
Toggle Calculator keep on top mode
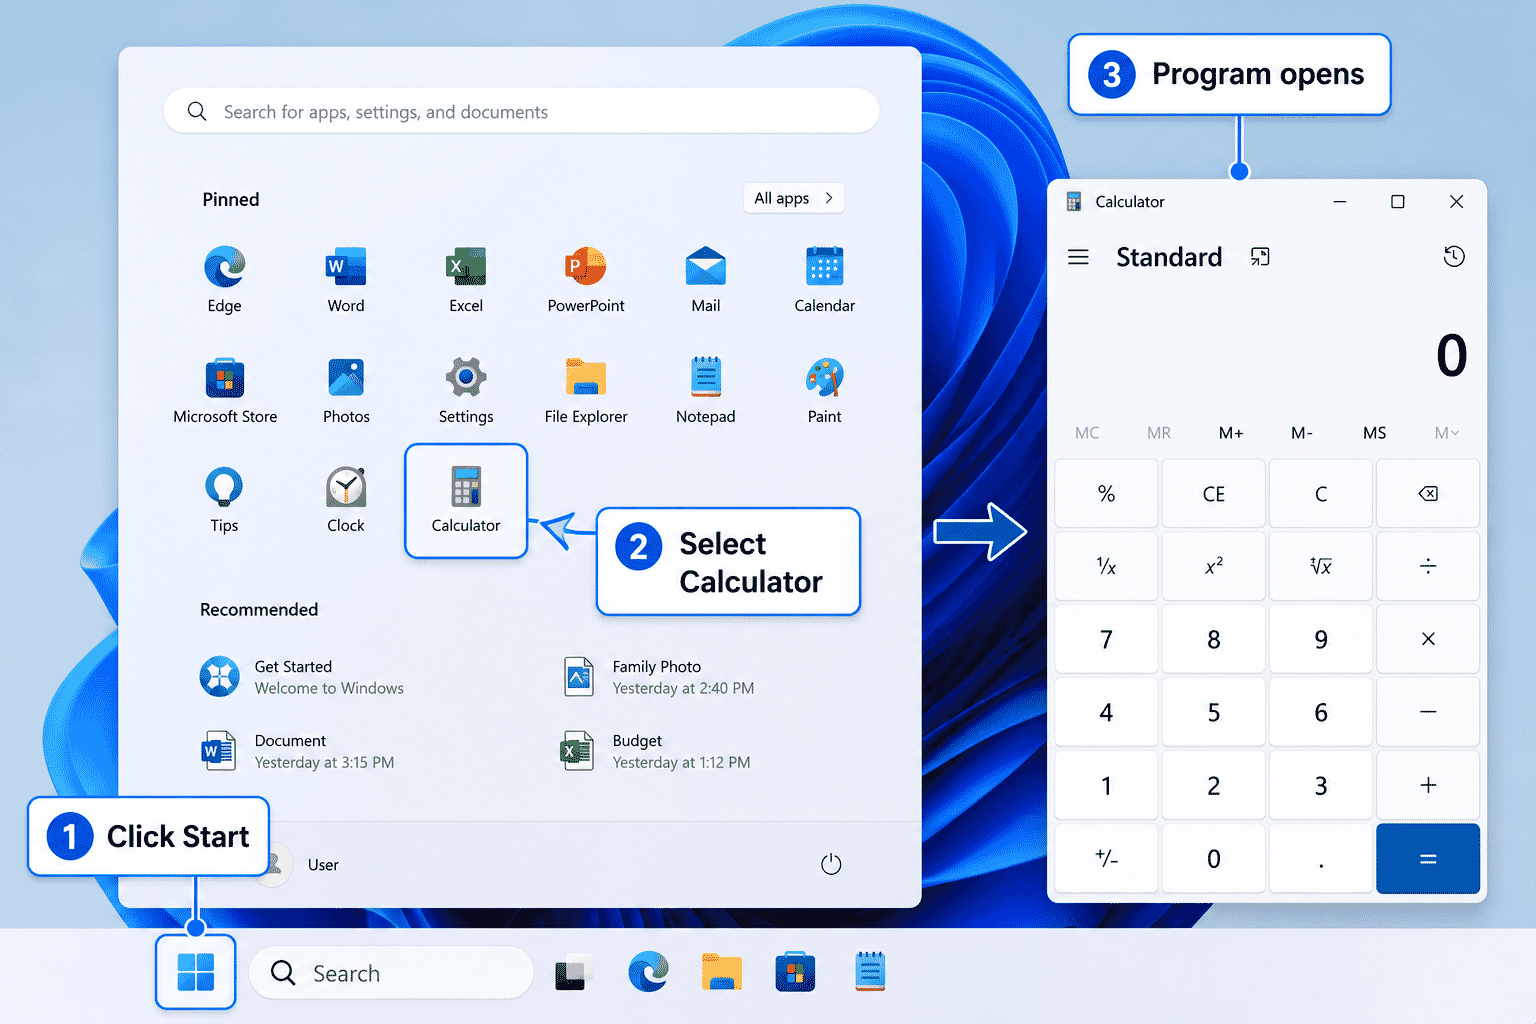[x=1260, y=257]
